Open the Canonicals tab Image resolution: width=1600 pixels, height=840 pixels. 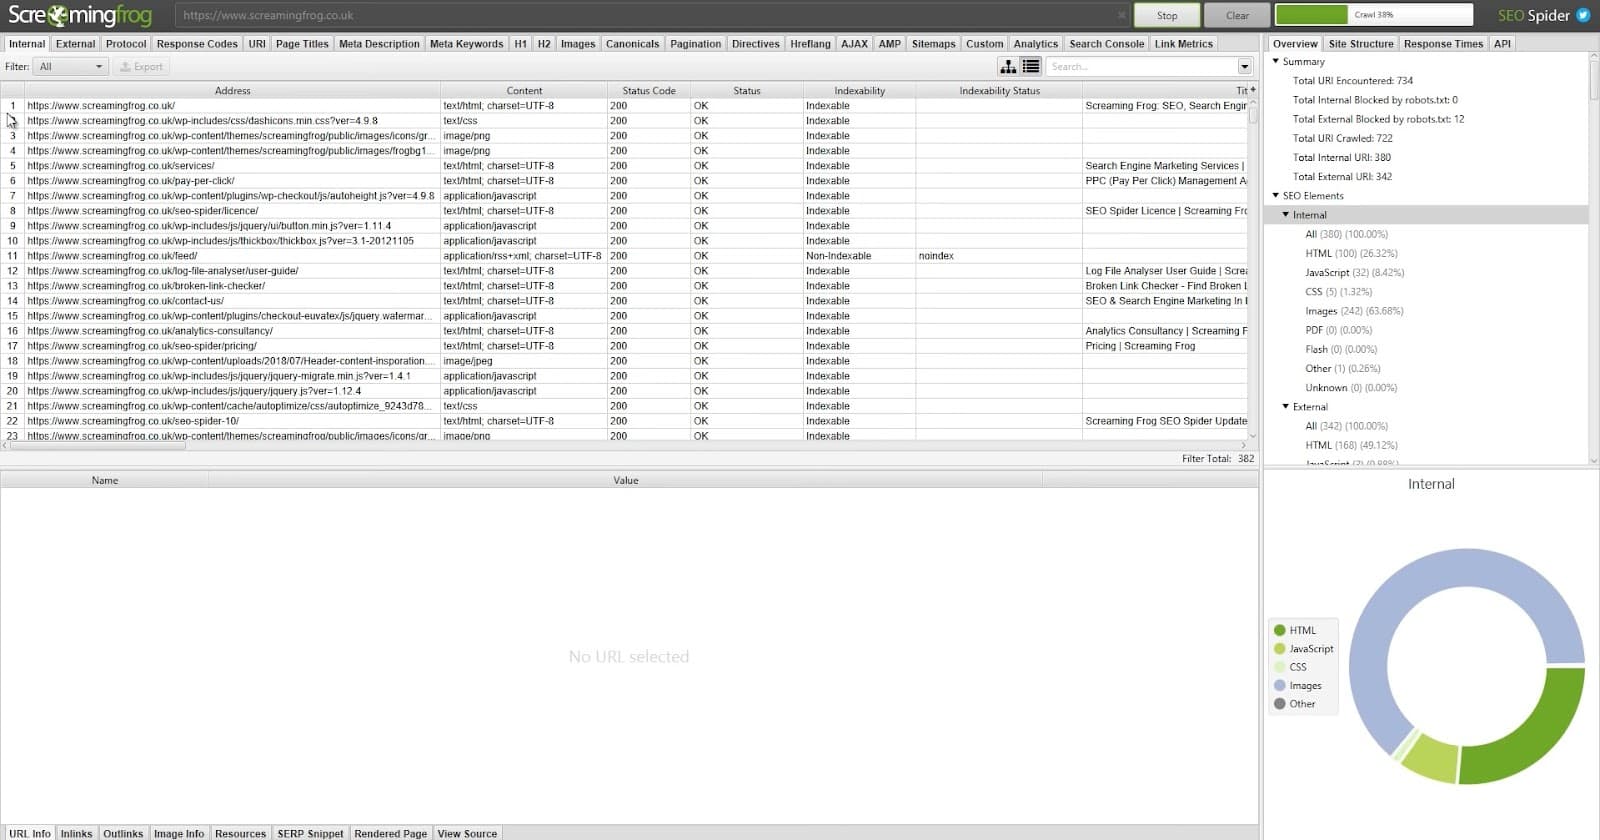(x=632, y=44)
